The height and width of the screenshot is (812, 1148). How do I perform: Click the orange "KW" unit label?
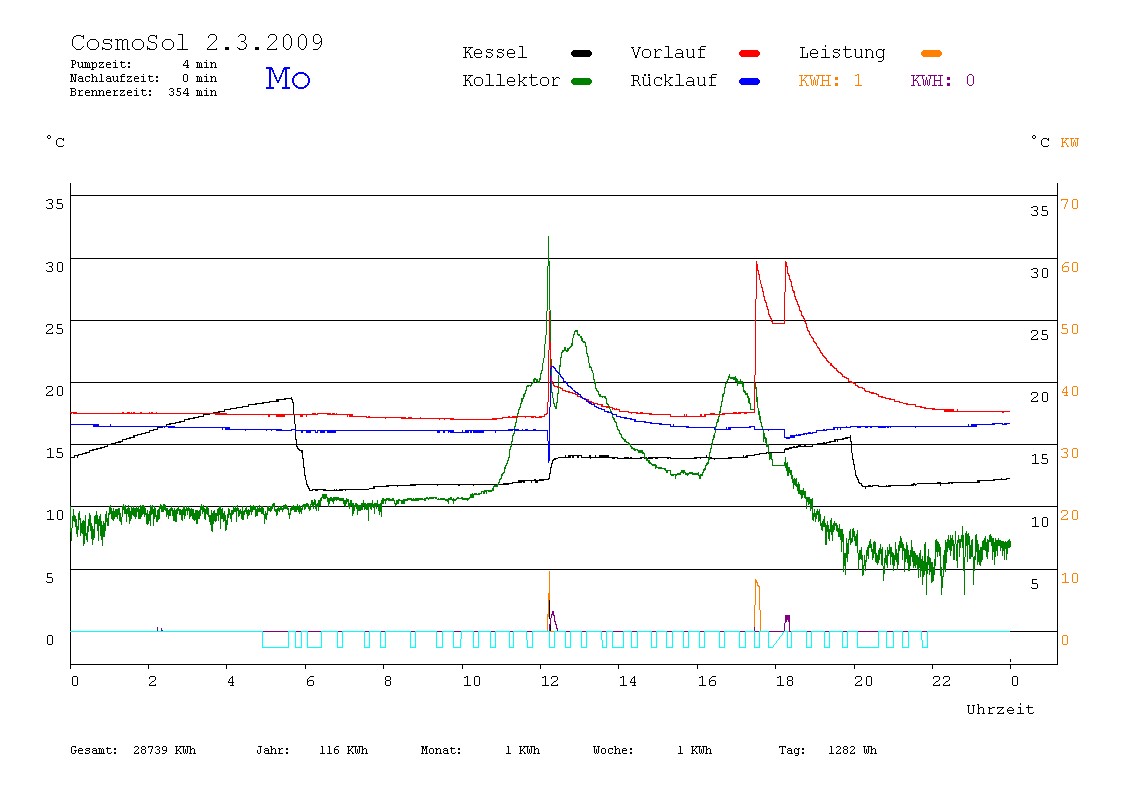pyautogui.click(x=1070, y=143)
